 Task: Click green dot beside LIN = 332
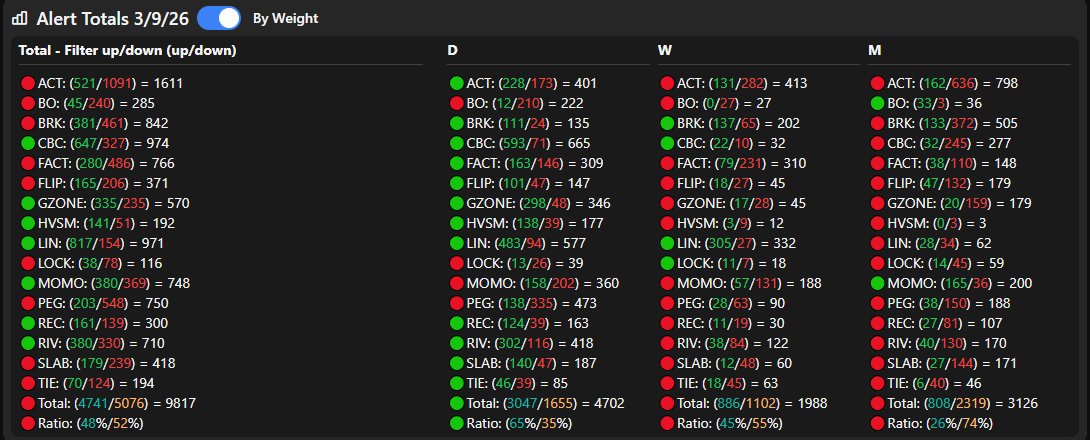667,244
